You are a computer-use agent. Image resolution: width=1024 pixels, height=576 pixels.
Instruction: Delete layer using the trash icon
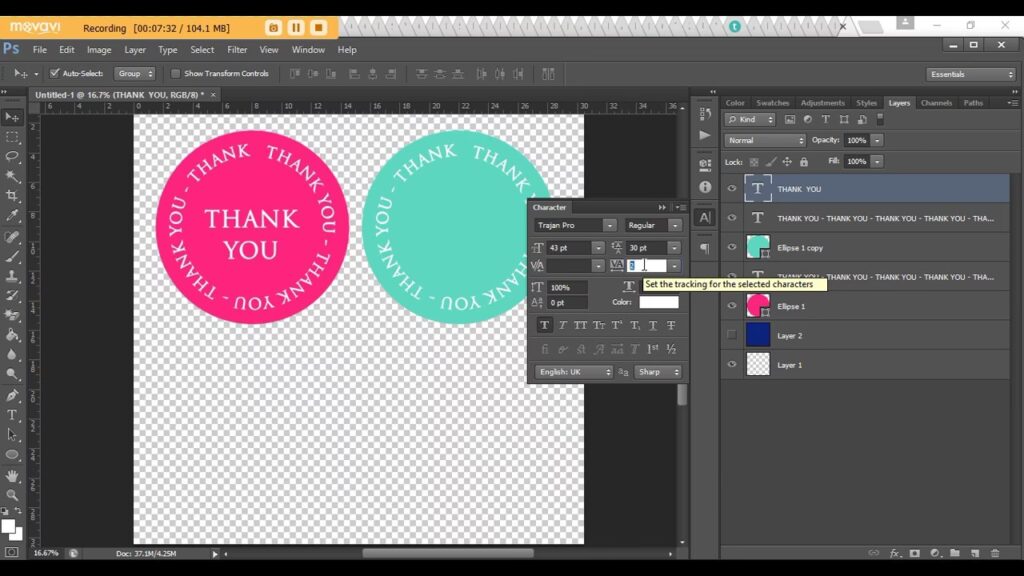click(x=994, y=553)
